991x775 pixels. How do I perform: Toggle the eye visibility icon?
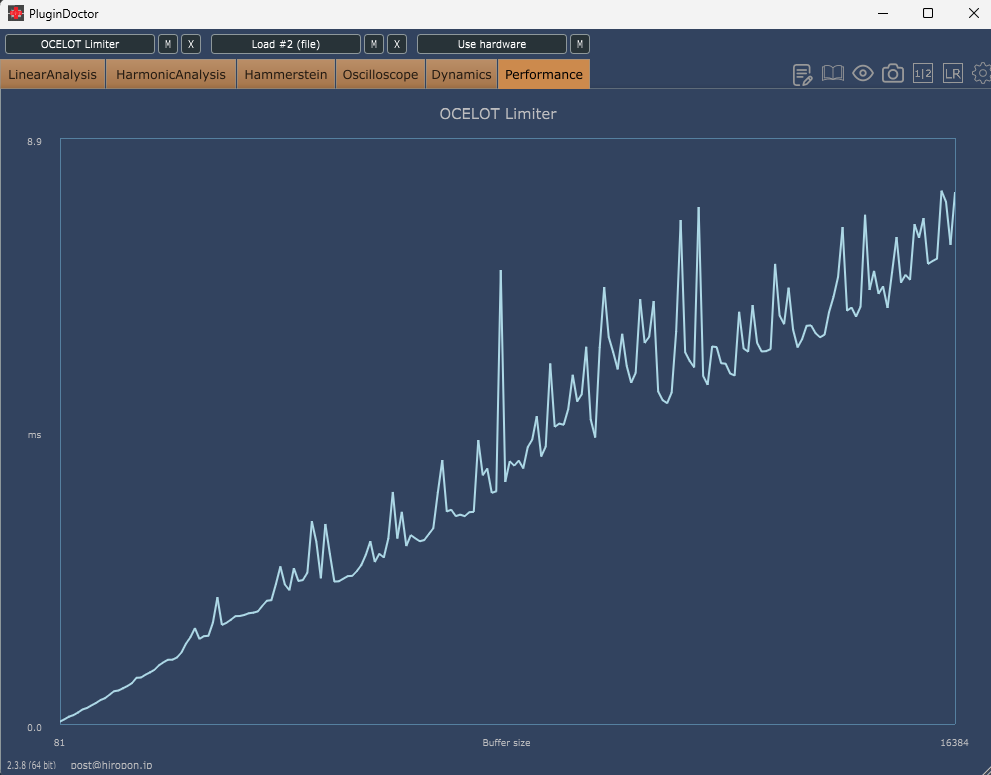coord(863,74)
